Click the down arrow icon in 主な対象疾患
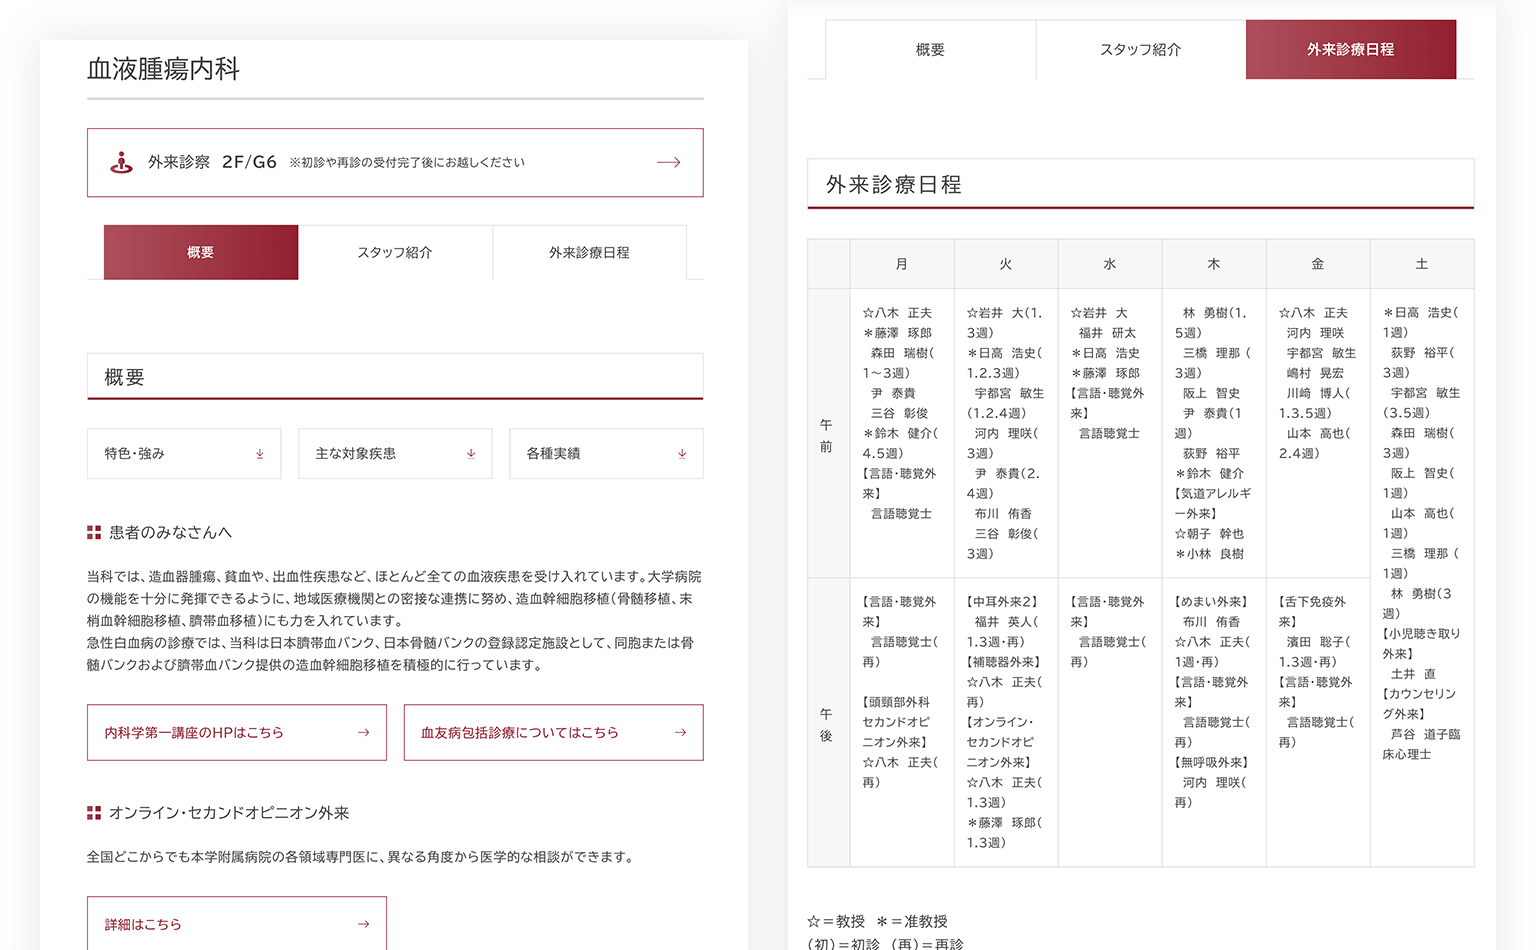This screenshot has width=1536, height=950. point(471,454)
